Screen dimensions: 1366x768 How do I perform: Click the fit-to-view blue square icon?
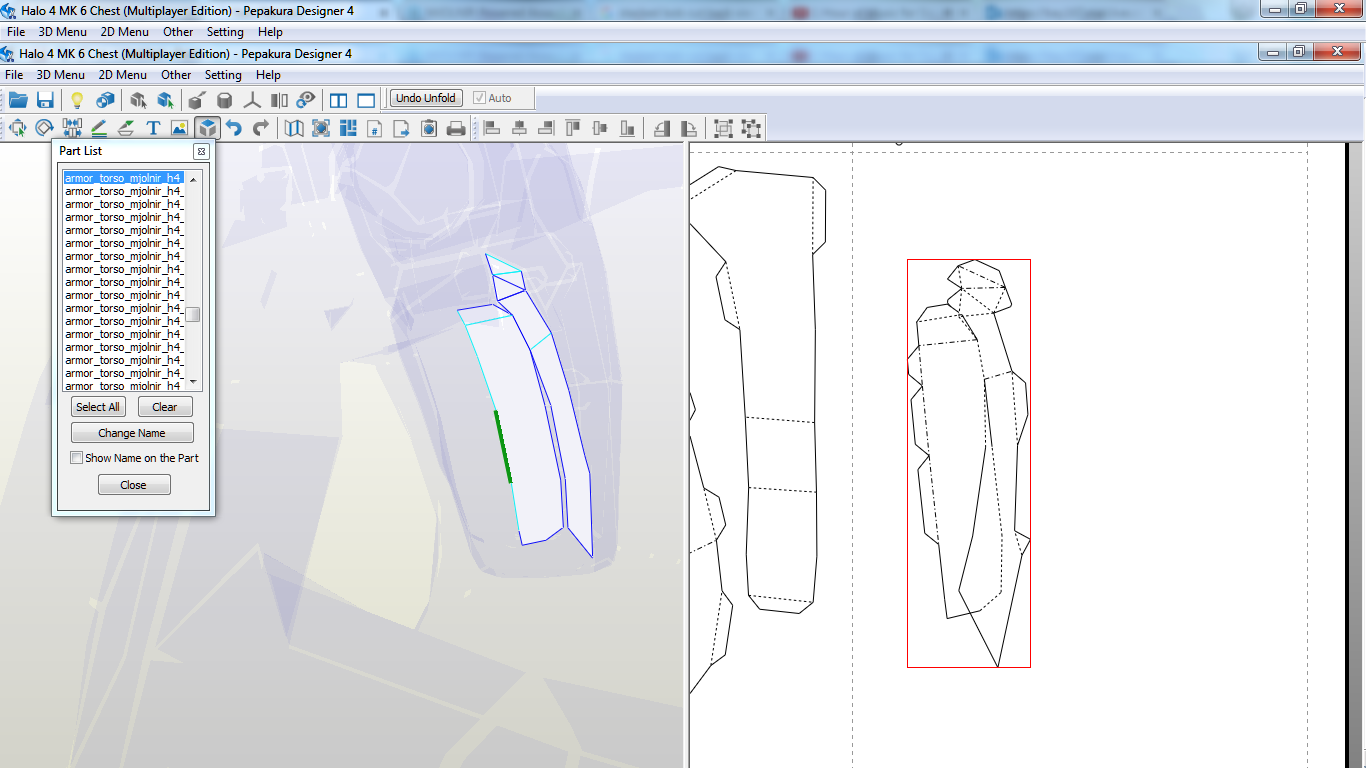(x=321, y=128)
